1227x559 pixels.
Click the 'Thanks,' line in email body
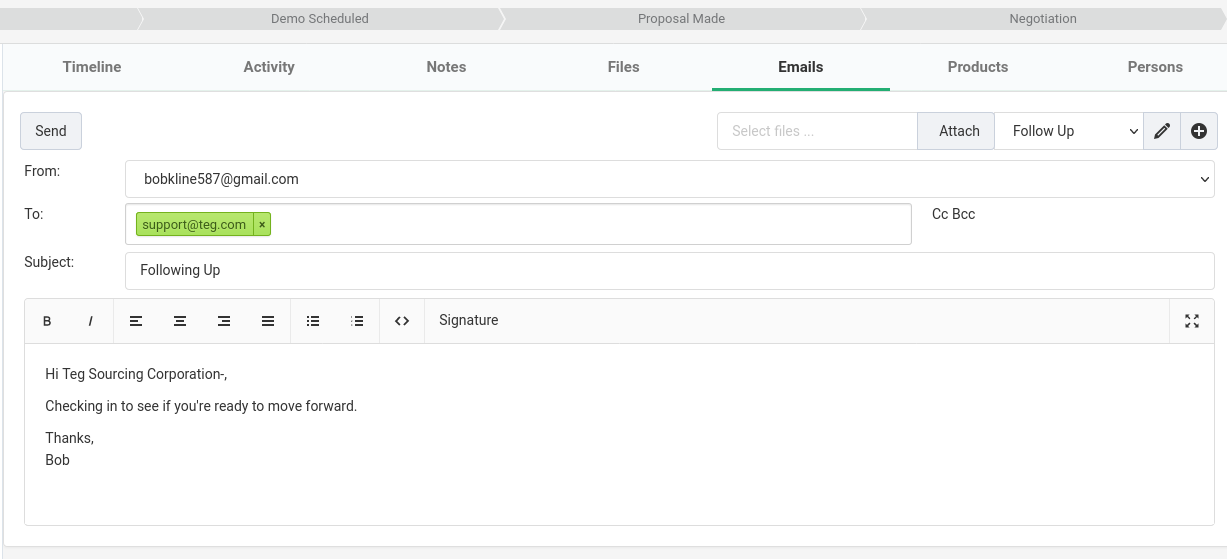pos(70,438)
